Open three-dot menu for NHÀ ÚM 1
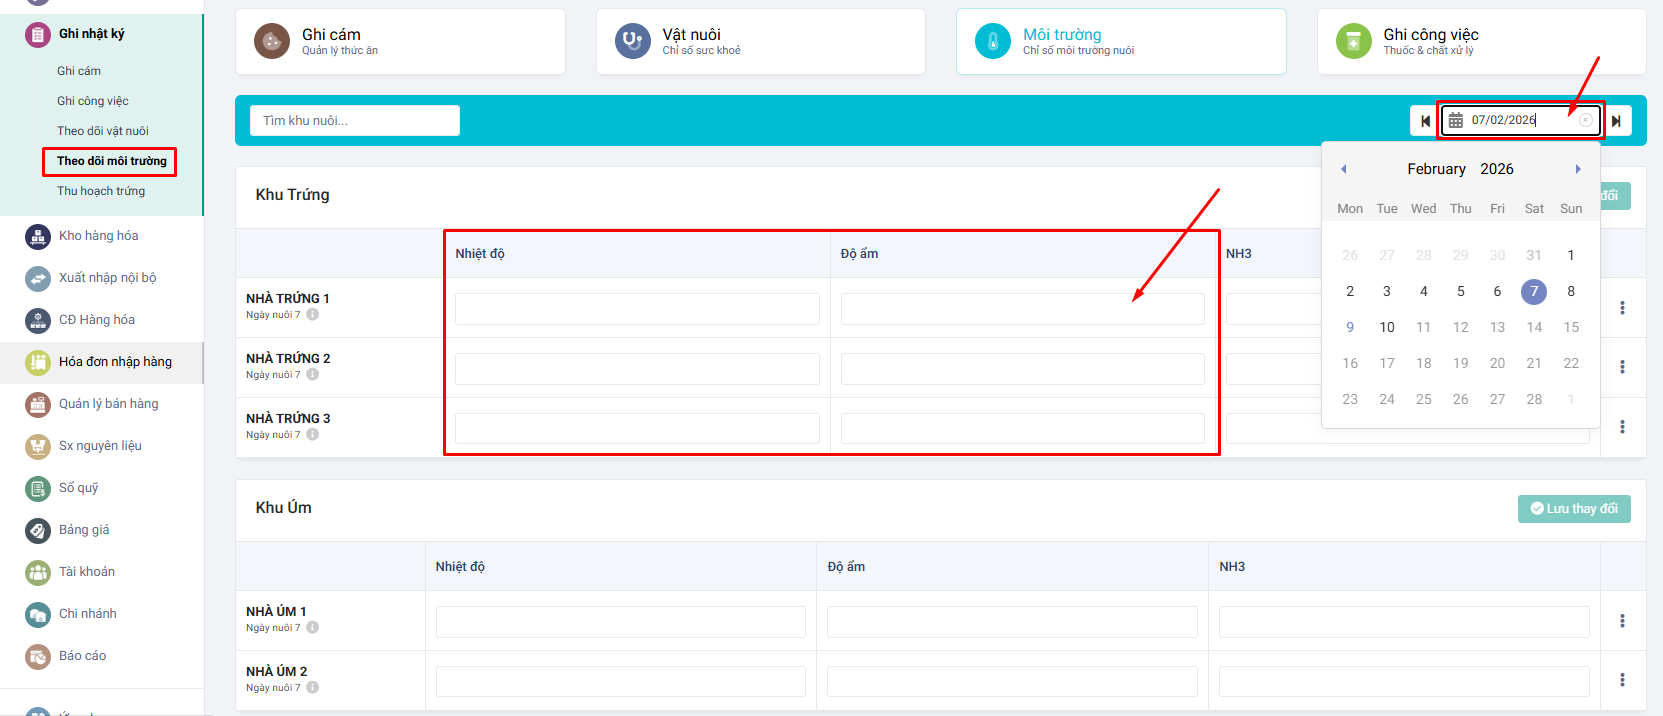The height and width of the screenshot is (716, 1663). pos(1622,621)
